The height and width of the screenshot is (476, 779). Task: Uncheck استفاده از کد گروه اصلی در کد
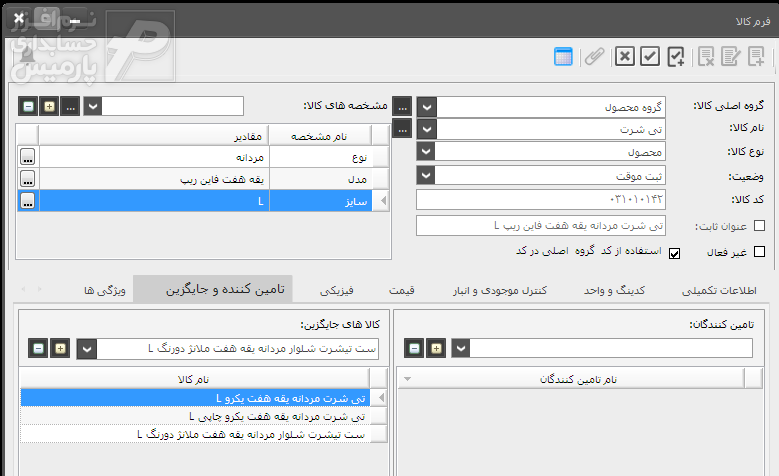(x=674, y=253)
